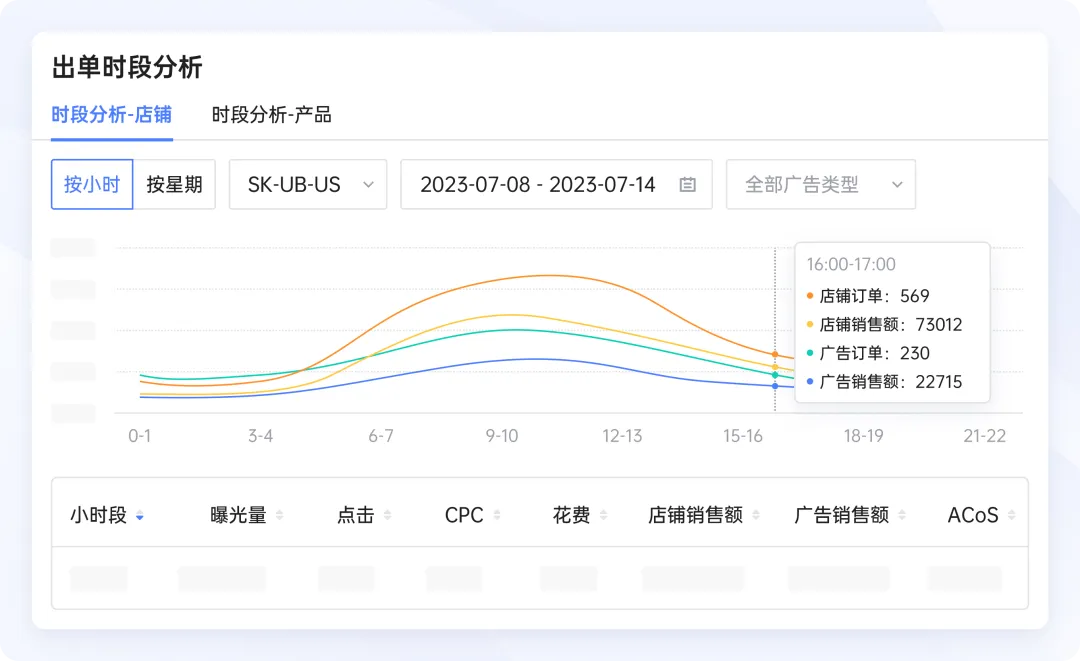The height and width of the screenshot is (661, 1080).
Task: Click the 6-7 x-axis label
Action: 381,436
